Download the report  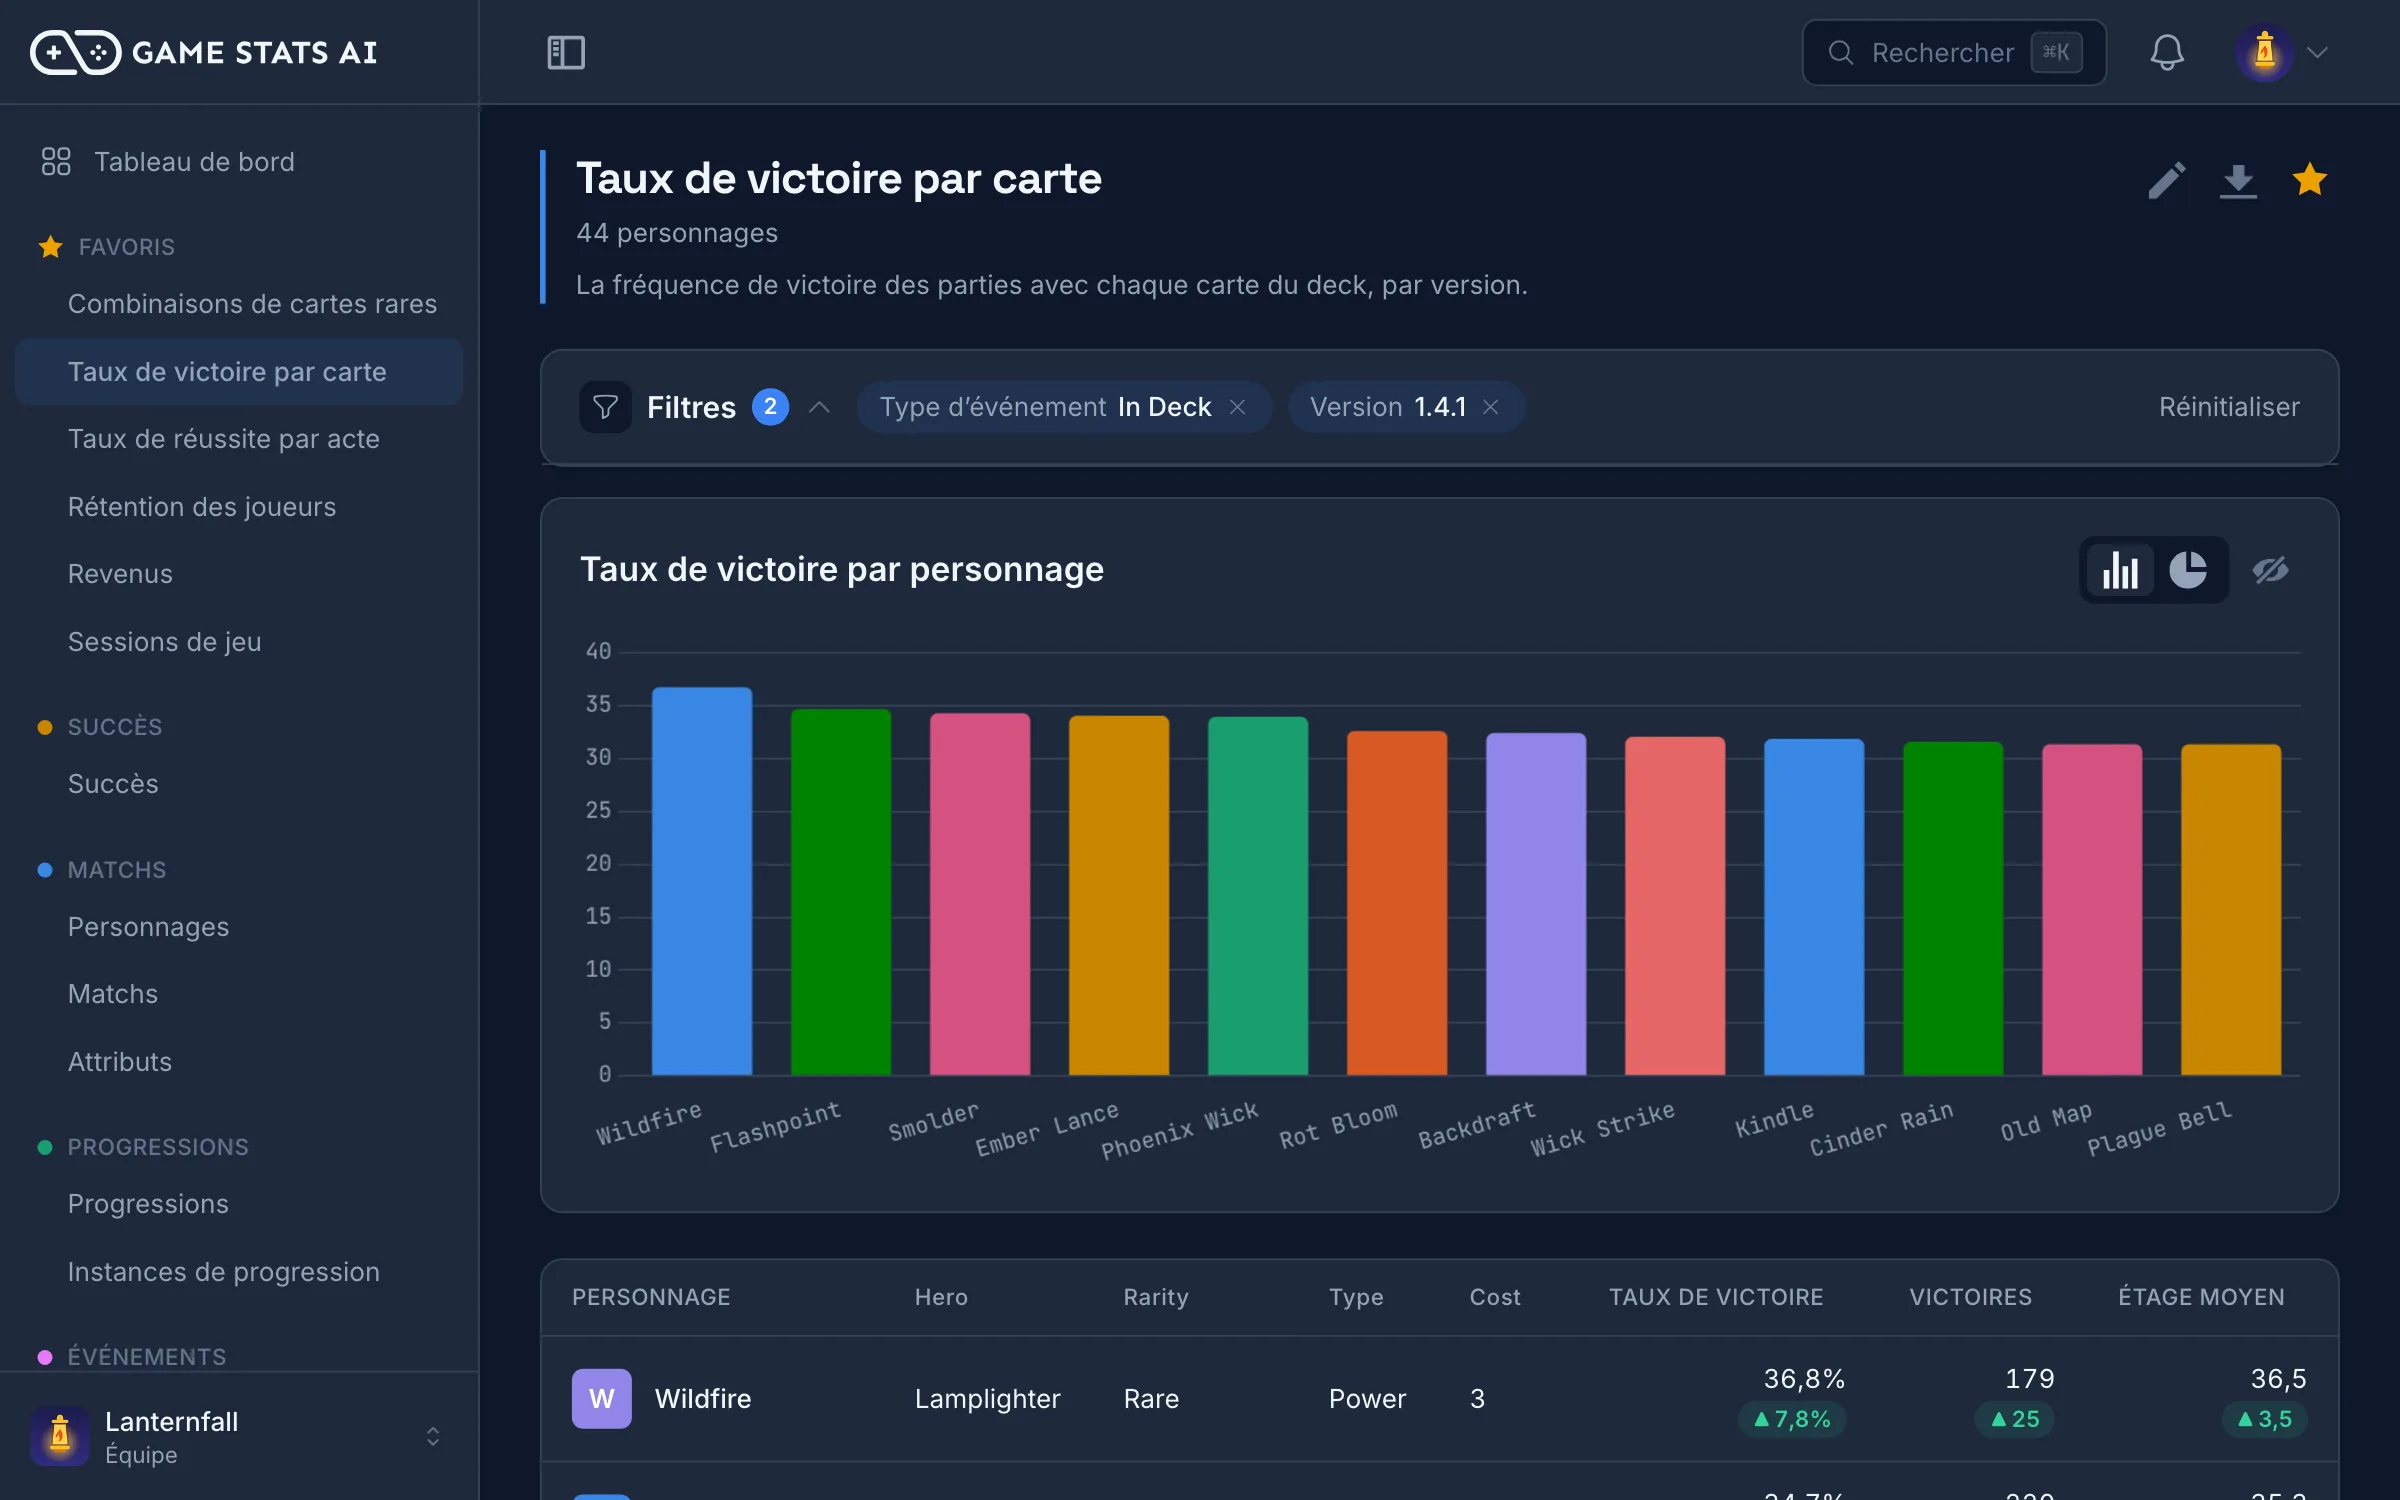pos(2238,180)
